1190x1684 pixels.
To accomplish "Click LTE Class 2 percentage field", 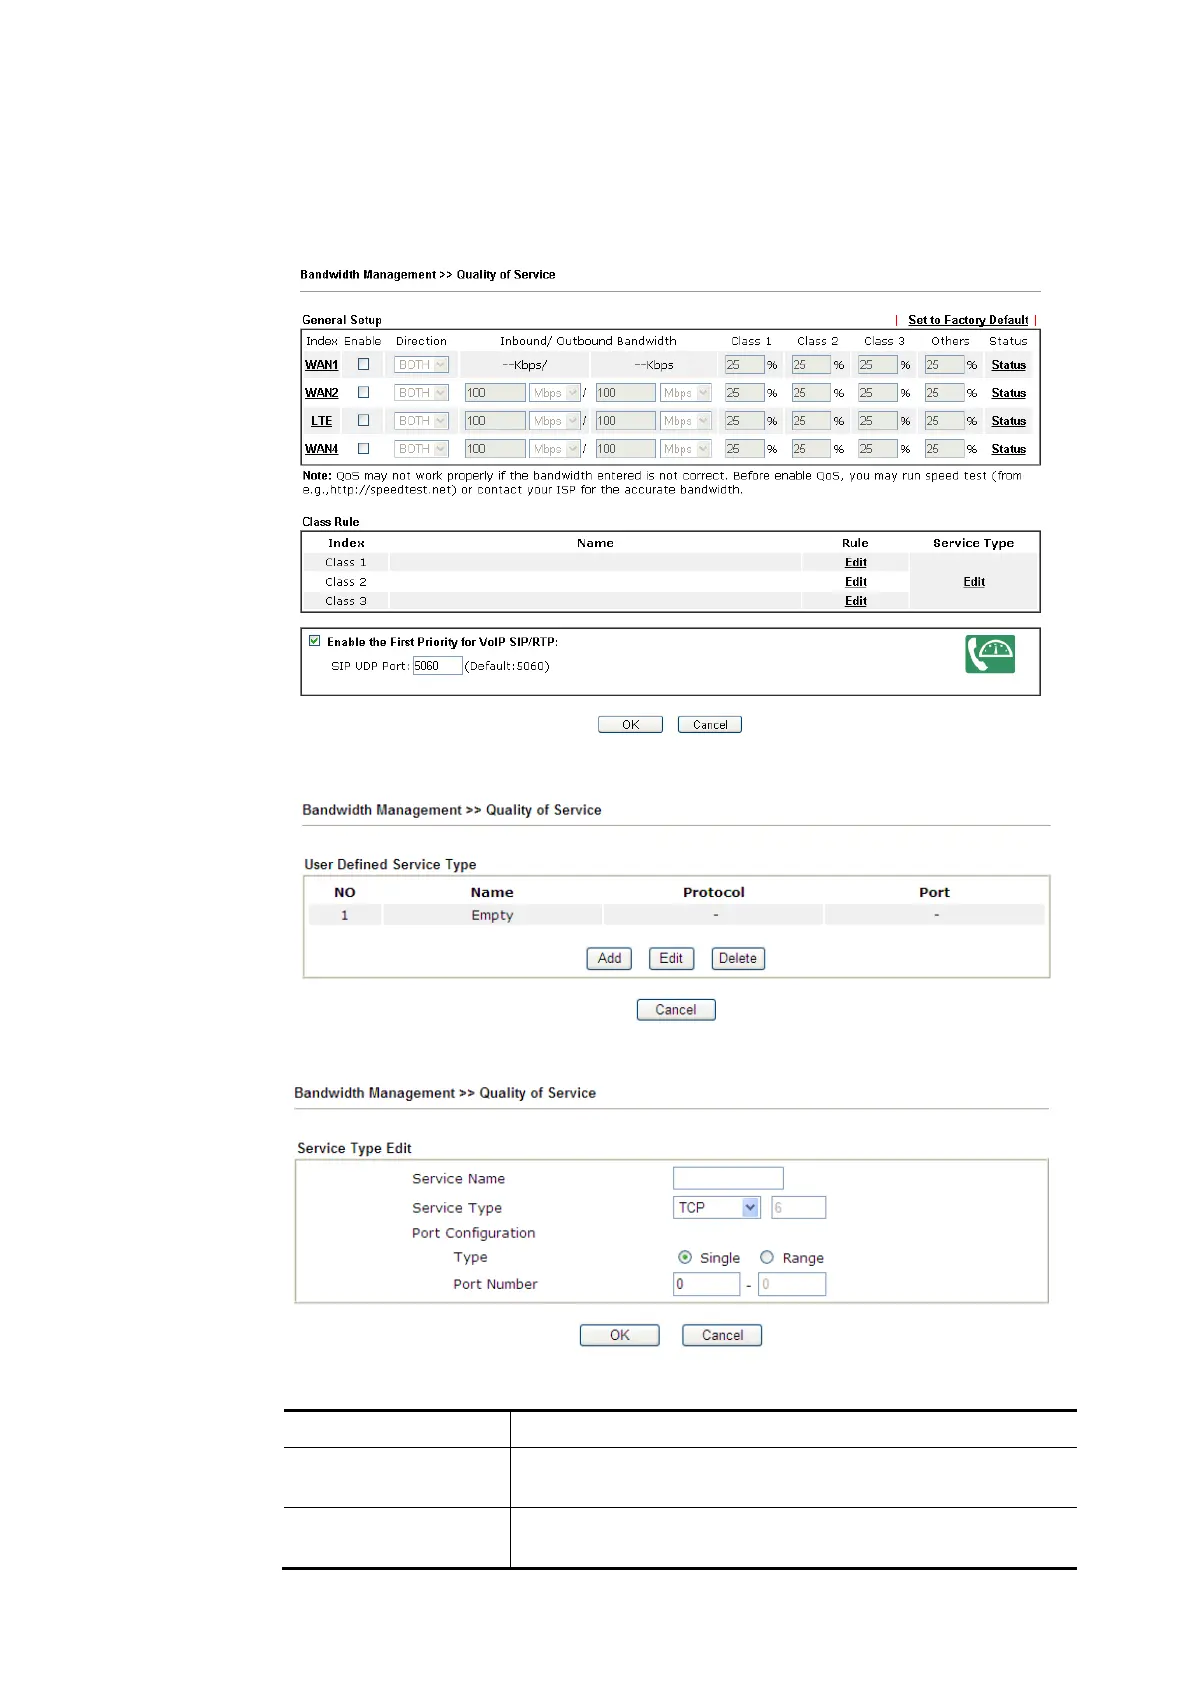I will point(812,421).
